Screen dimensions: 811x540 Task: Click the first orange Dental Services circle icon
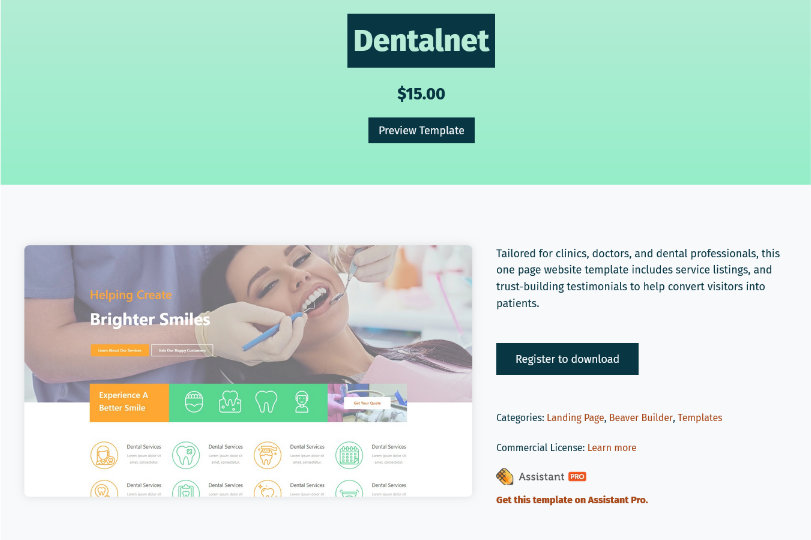click(x=104, y=455)
